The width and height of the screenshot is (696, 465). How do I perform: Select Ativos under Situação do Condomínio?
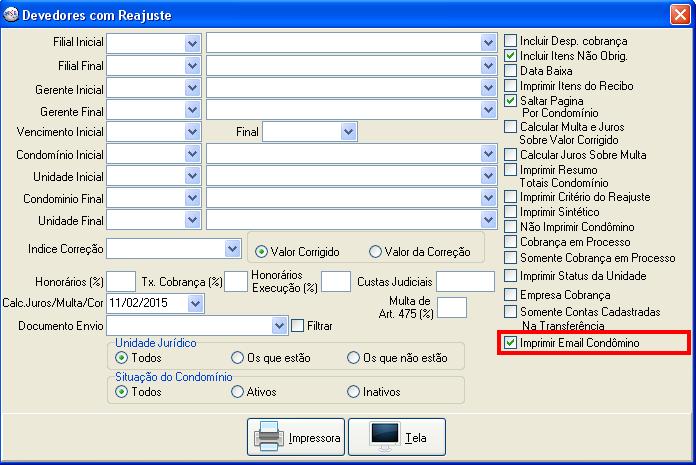pos(238,392)
